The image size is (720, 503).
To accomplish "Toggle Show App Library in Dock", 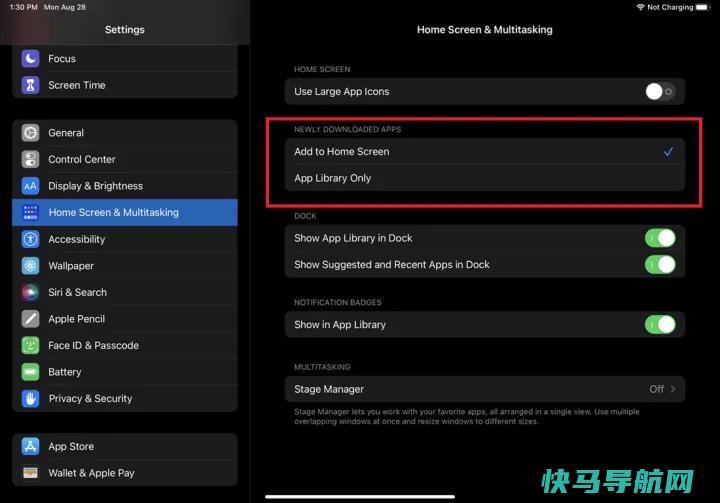I will click(660, 238).
